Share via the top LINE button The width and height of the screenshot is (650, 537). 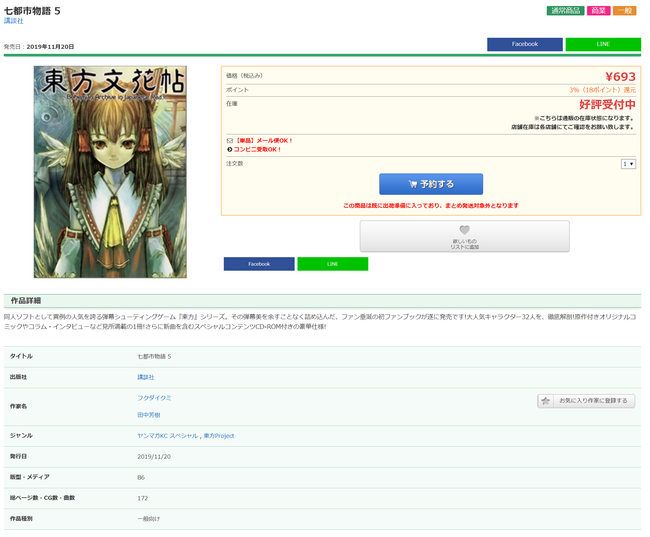click(603, 44)
